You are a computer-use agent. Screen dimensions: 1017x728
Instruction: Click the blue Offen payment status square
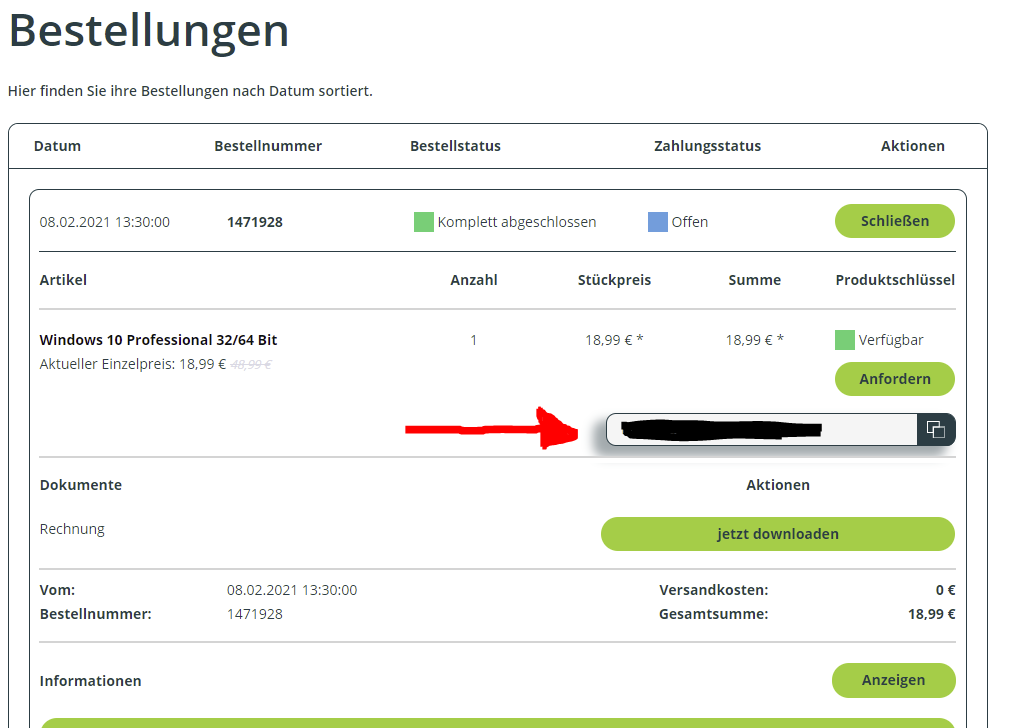click(658, 222)
